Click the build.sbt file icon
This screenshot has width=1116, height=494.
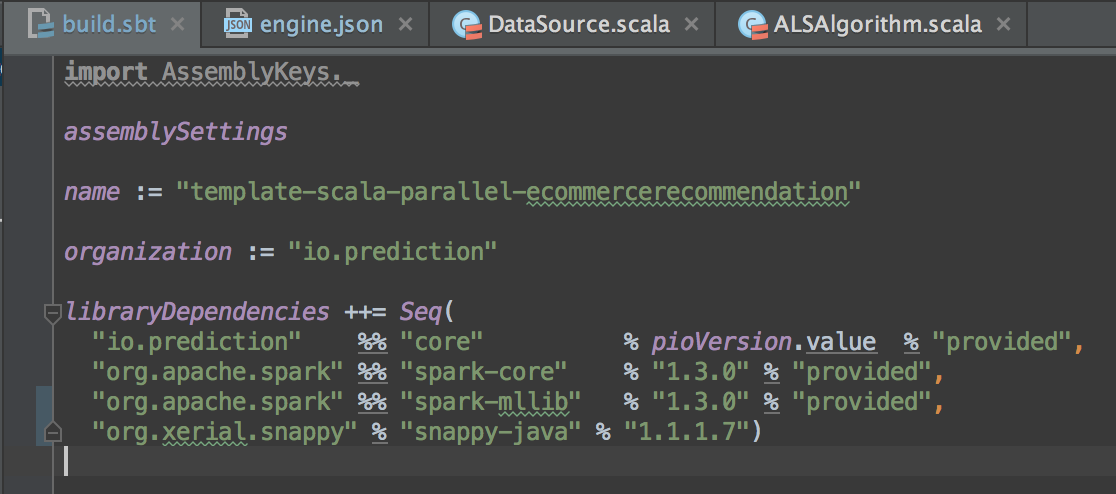click(x=41, y=24)
